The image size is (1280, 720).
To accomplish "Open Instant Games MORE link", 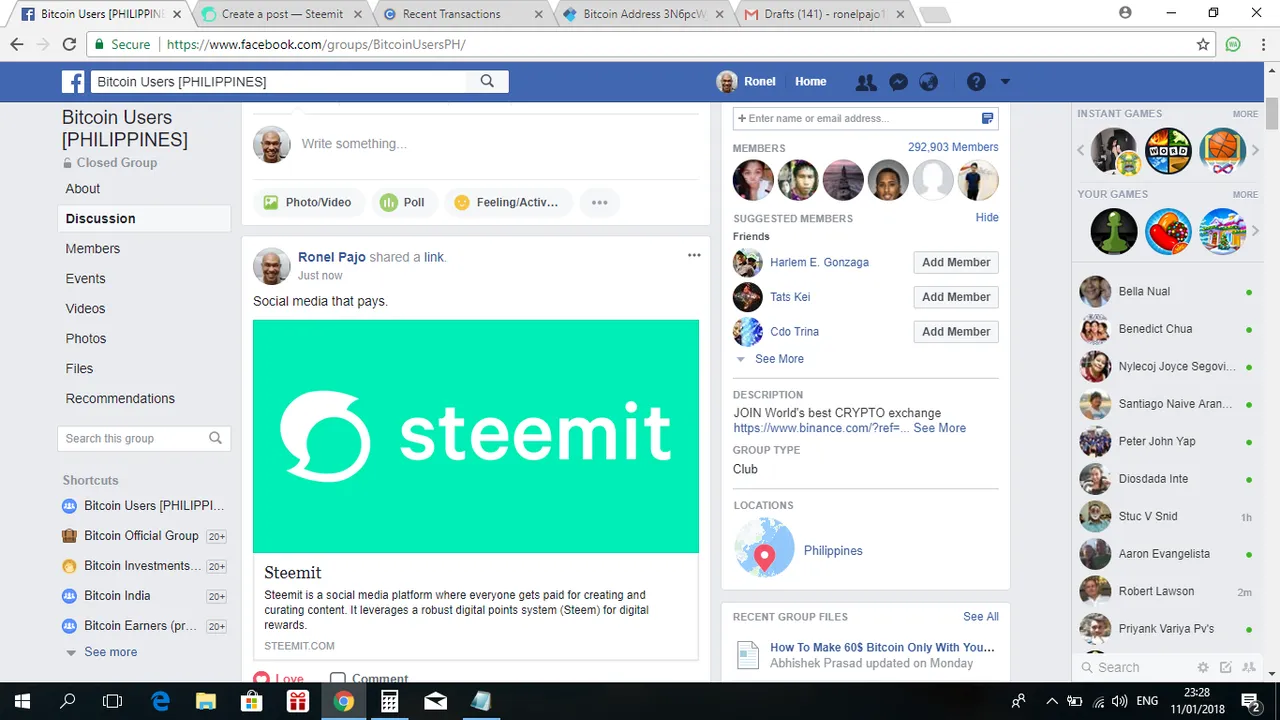I will (x=1245, y=114).
